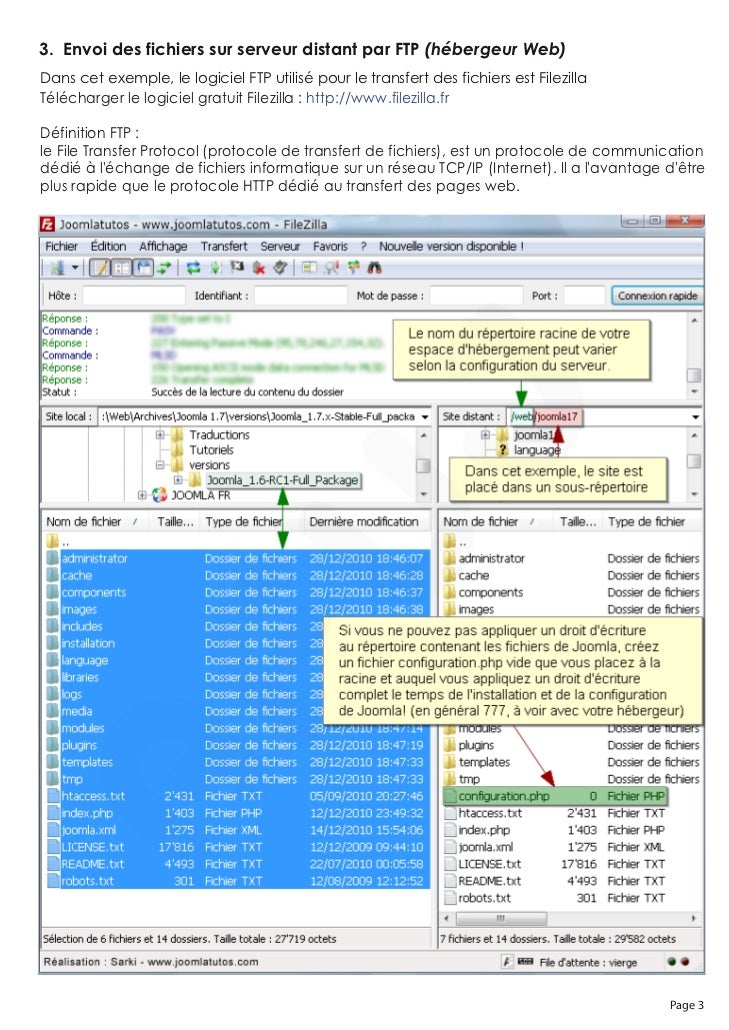Open the Fichier menu
Image resolution: width=729 pixels, height=1030 pixels.
(61, 246)
